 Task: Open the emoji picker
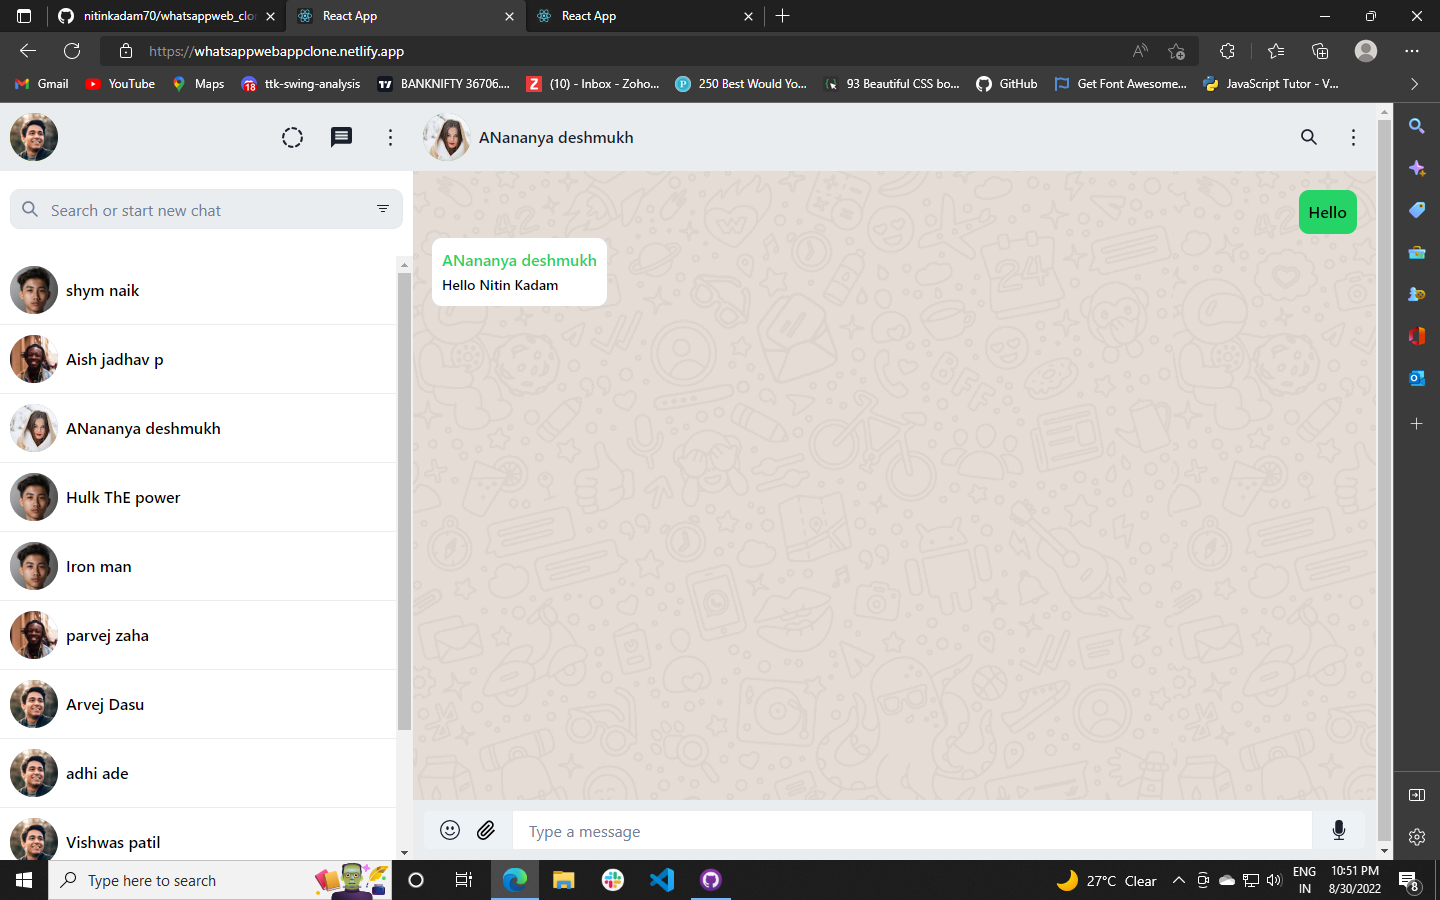pyautogui.click(x=450, y=830)
